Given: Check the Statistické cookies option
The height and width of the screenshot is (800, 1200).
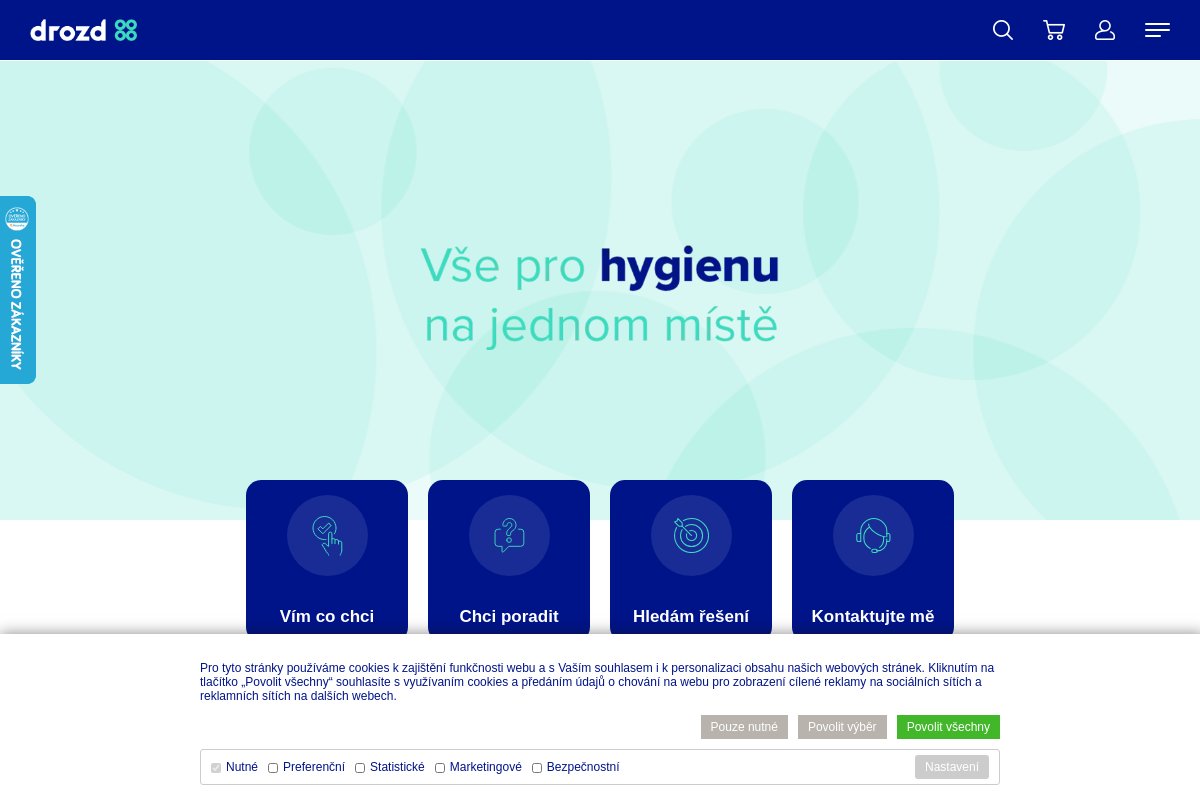Looking at the screenshot, I should (359, 767).
